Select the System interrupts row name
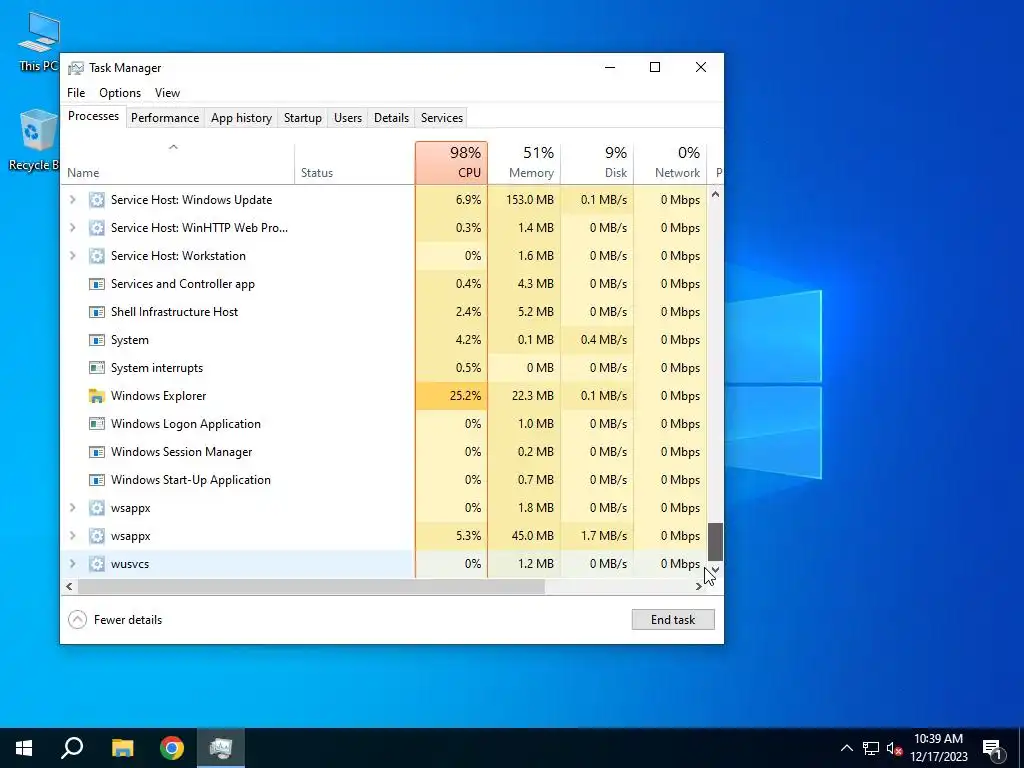 (157, 368)
